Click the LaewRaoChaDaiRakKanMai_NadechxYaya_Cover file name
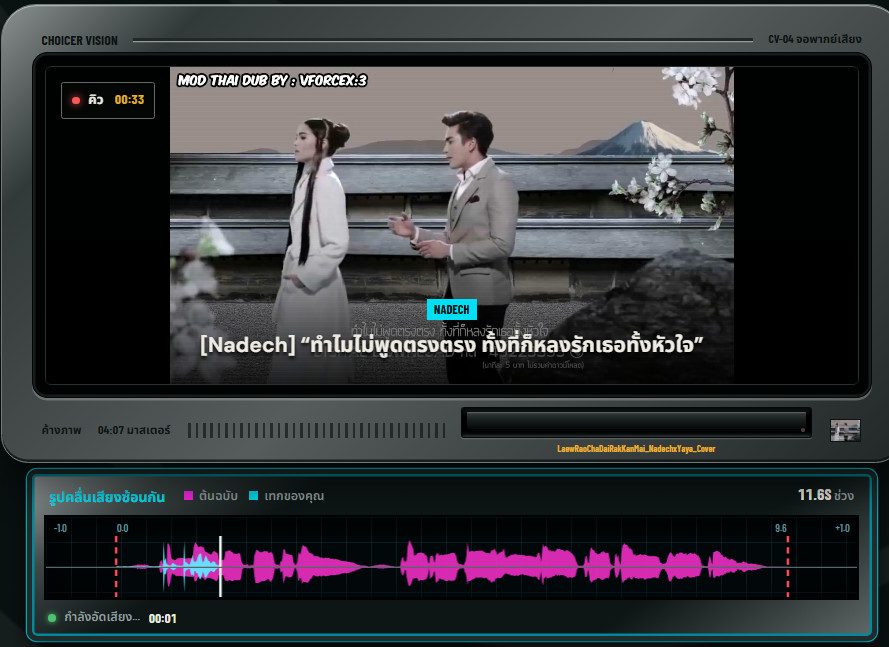 tap(636, 449)
